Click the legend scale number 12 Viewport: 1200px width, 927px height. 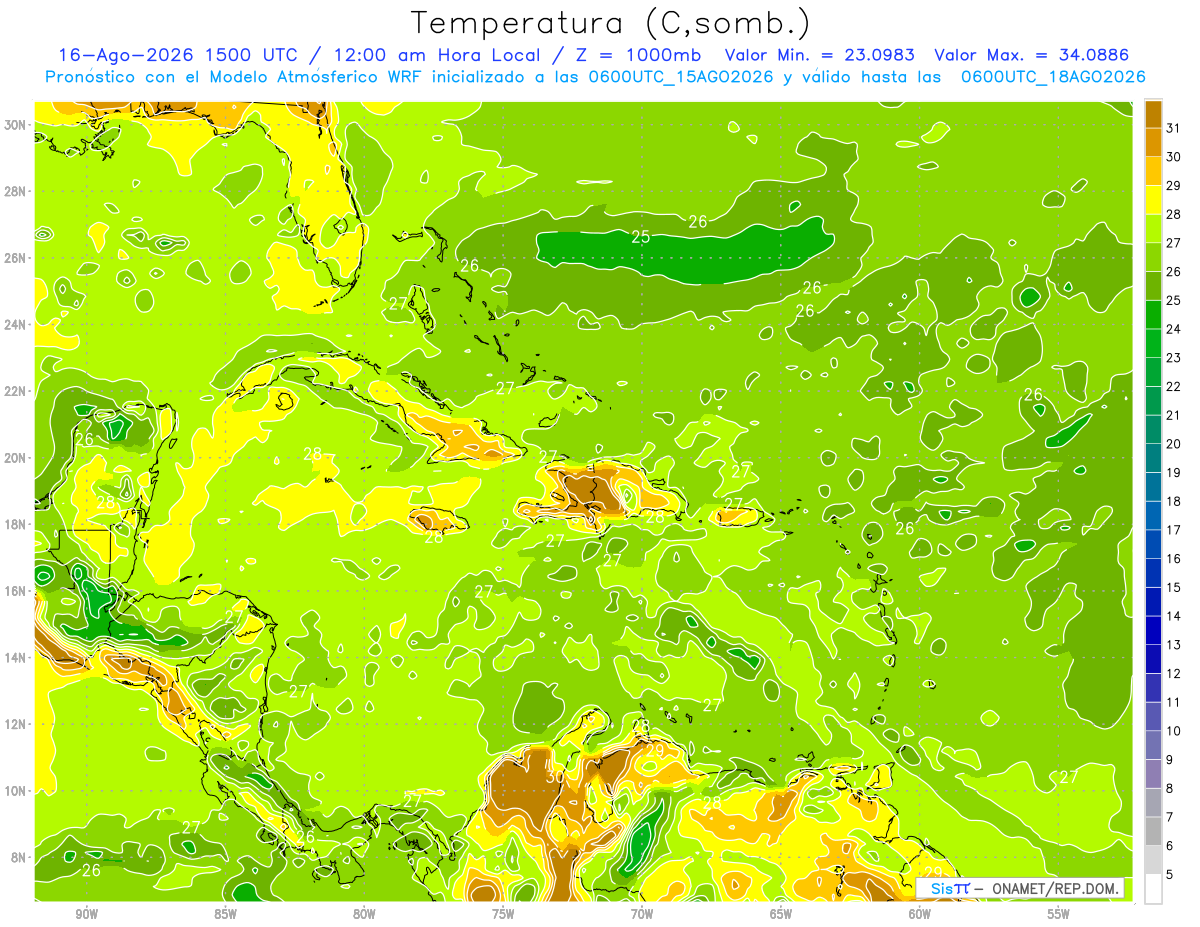tap(1174, 673)
